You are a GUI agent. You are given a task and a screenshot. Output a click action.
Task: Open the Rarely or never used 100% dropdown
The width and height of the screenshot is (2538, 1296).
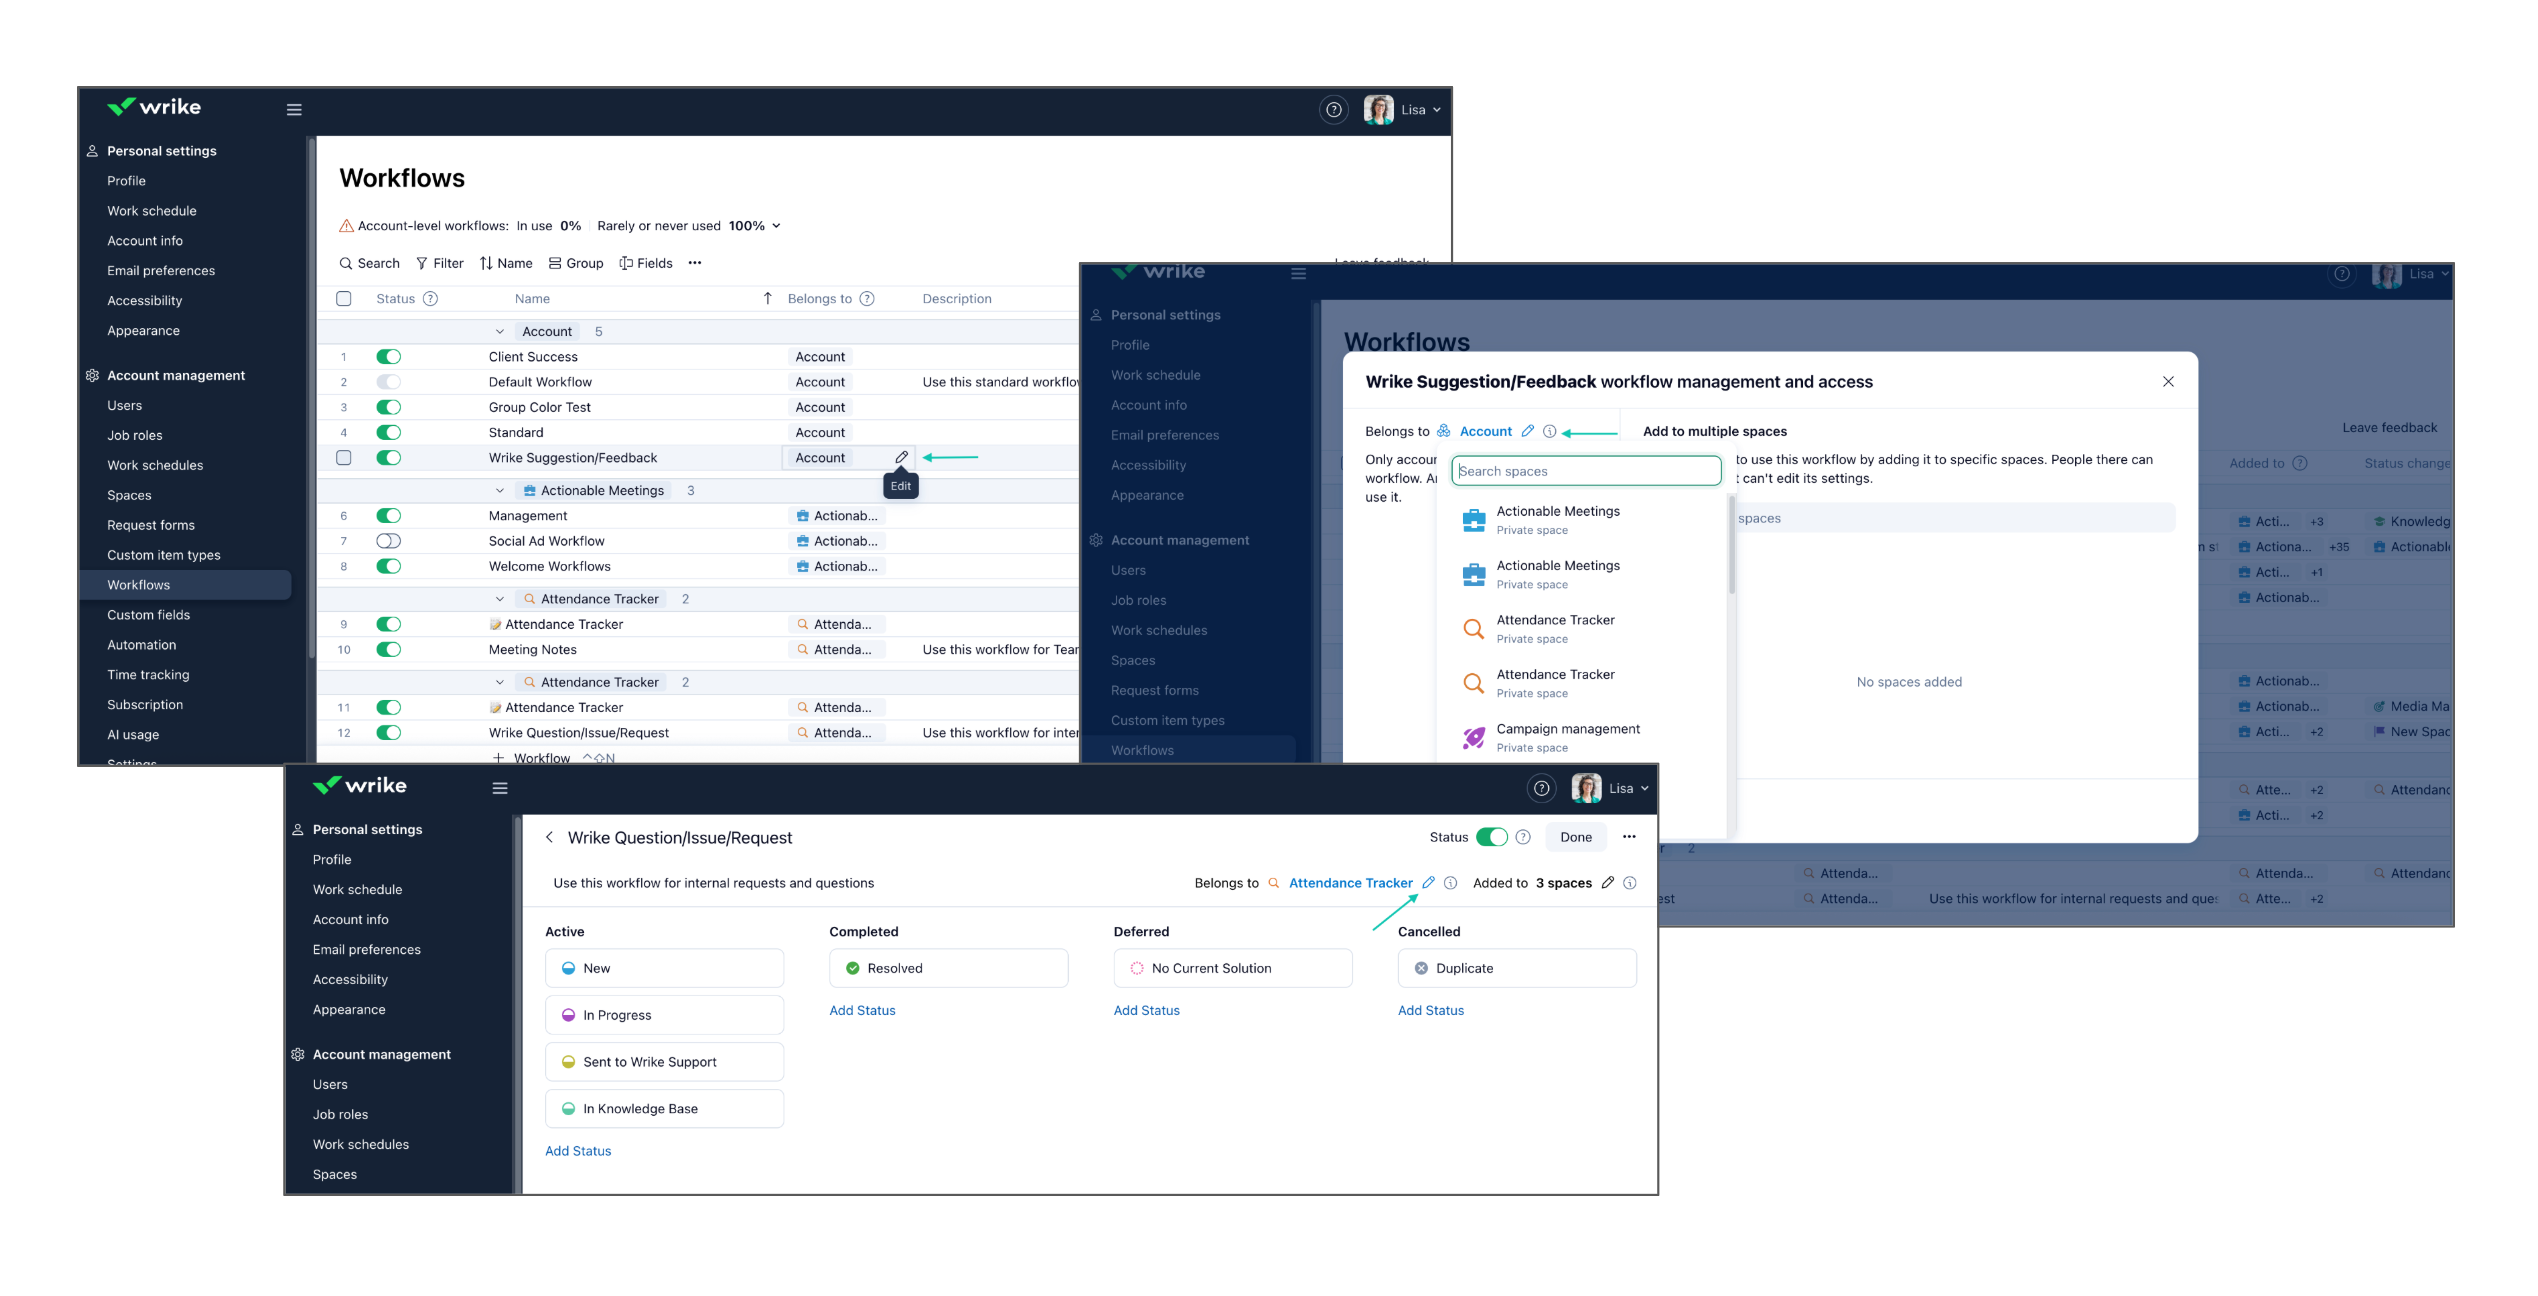tap(688, 226)
